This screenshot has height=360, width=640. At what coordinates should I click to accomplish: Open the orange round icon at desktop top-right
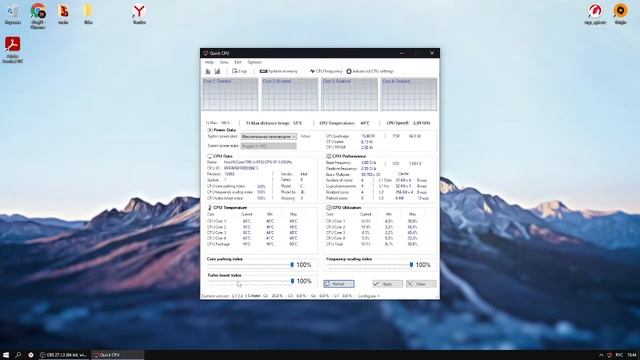click(620, 14)
